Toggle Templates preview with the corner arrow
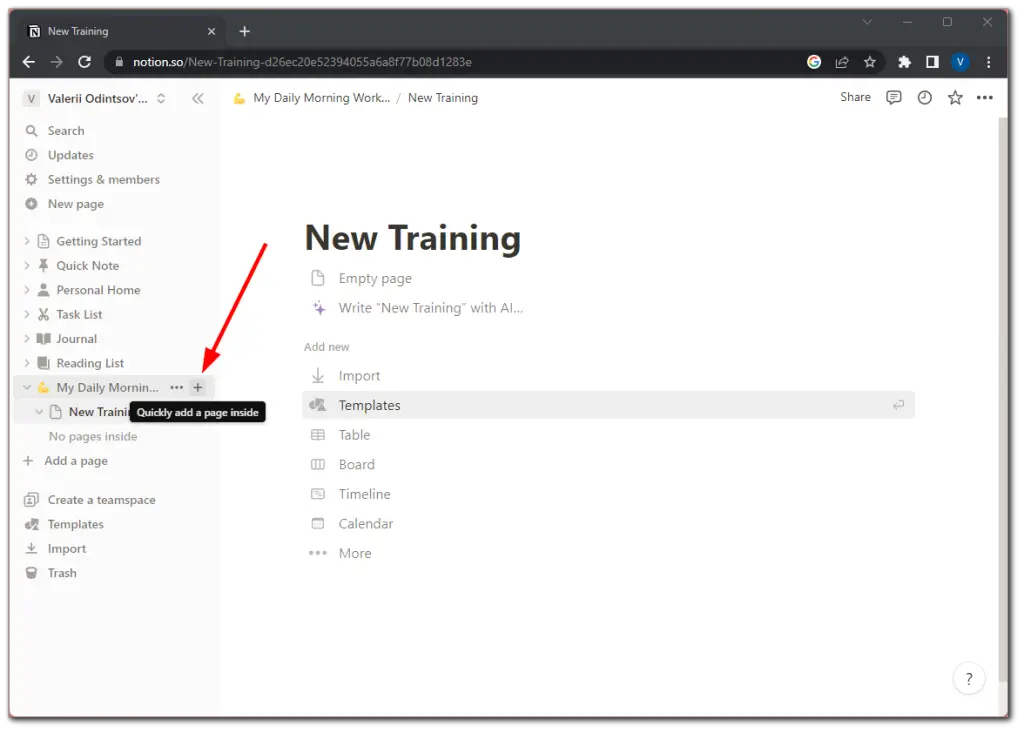Image resolution: width=1024 pixels, height=733 pixels. click(x=898, y=405)
